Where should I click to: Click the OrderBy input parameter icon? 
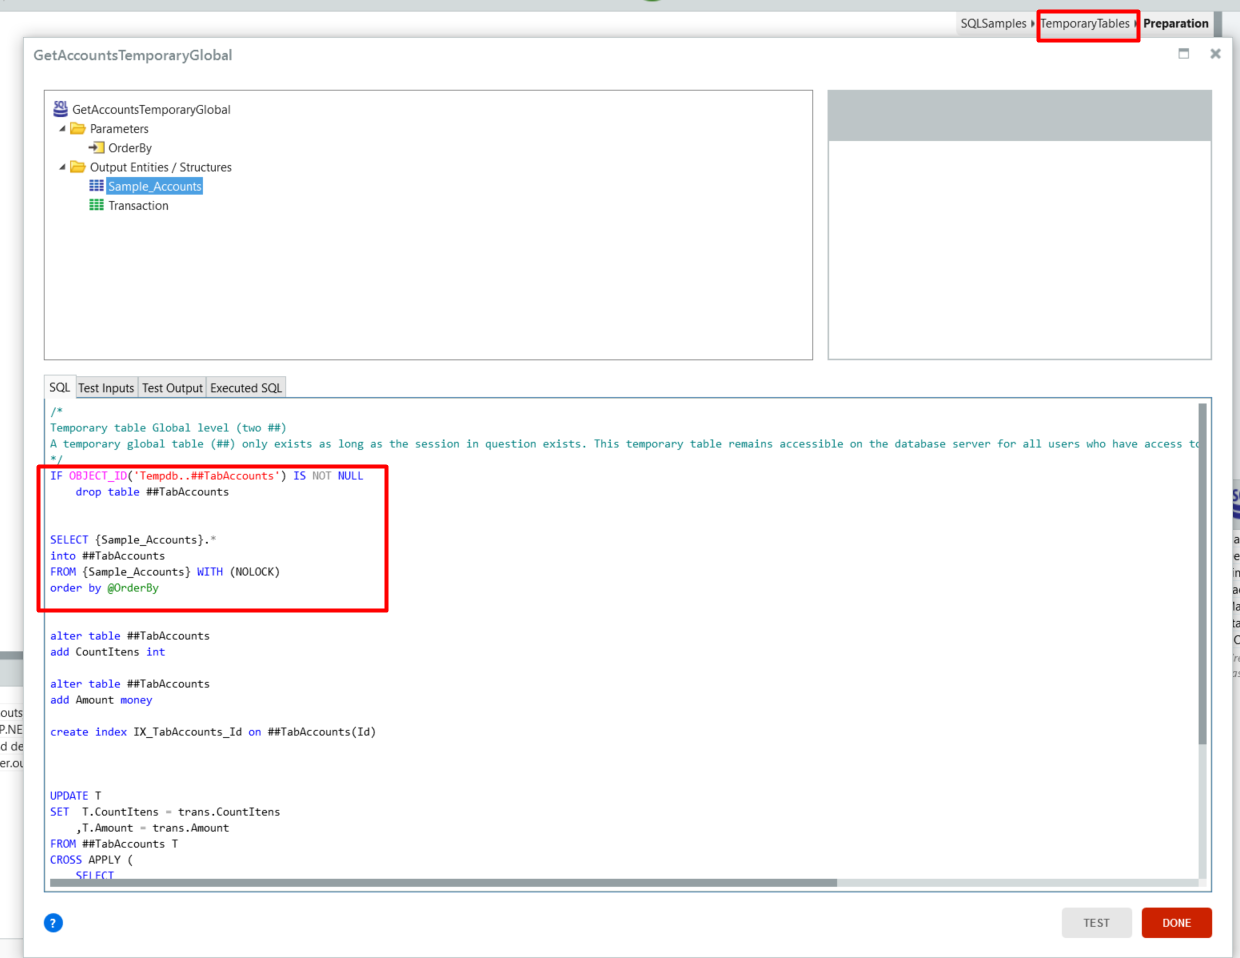[x=96, y=148]
